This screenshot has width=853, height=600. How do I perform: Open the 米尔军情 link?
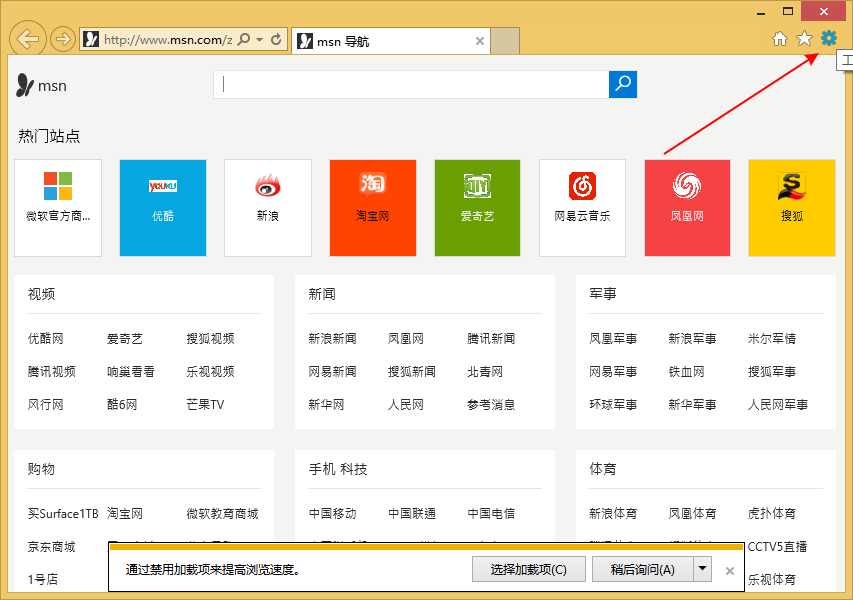(772, 339)
